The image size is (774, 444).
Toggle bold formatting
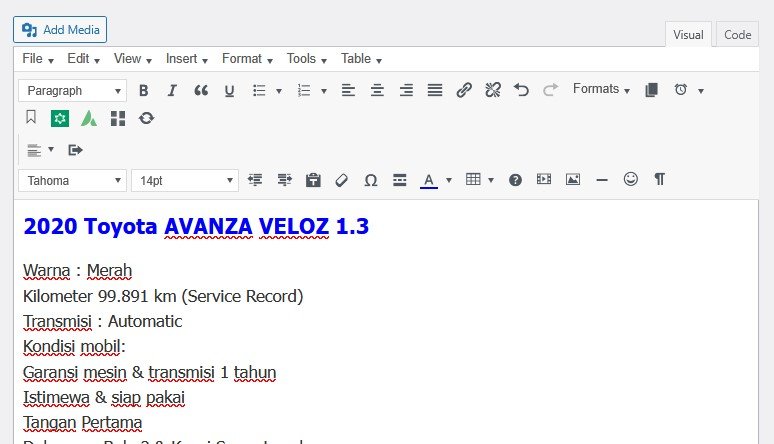[x=144, y=90]
